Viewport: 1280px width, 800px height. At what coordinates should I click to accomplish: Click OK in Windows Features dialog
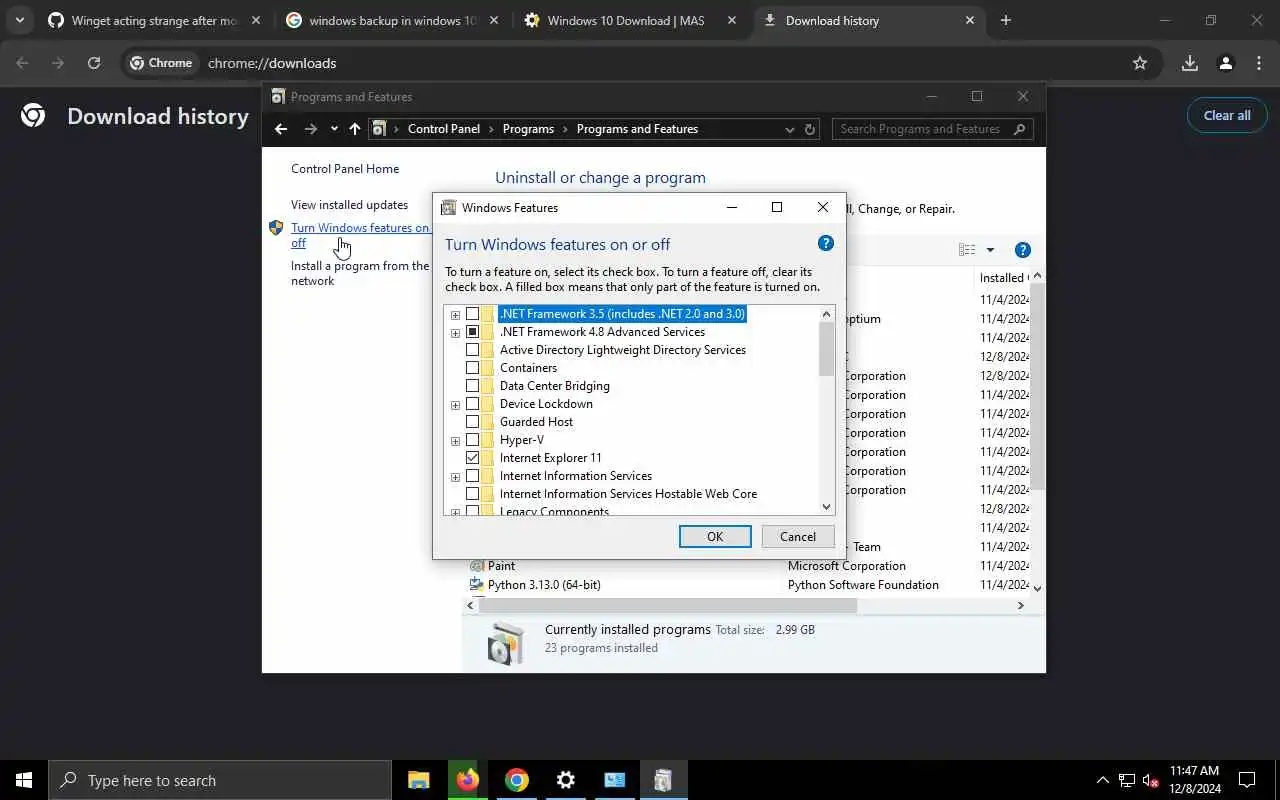715,537
